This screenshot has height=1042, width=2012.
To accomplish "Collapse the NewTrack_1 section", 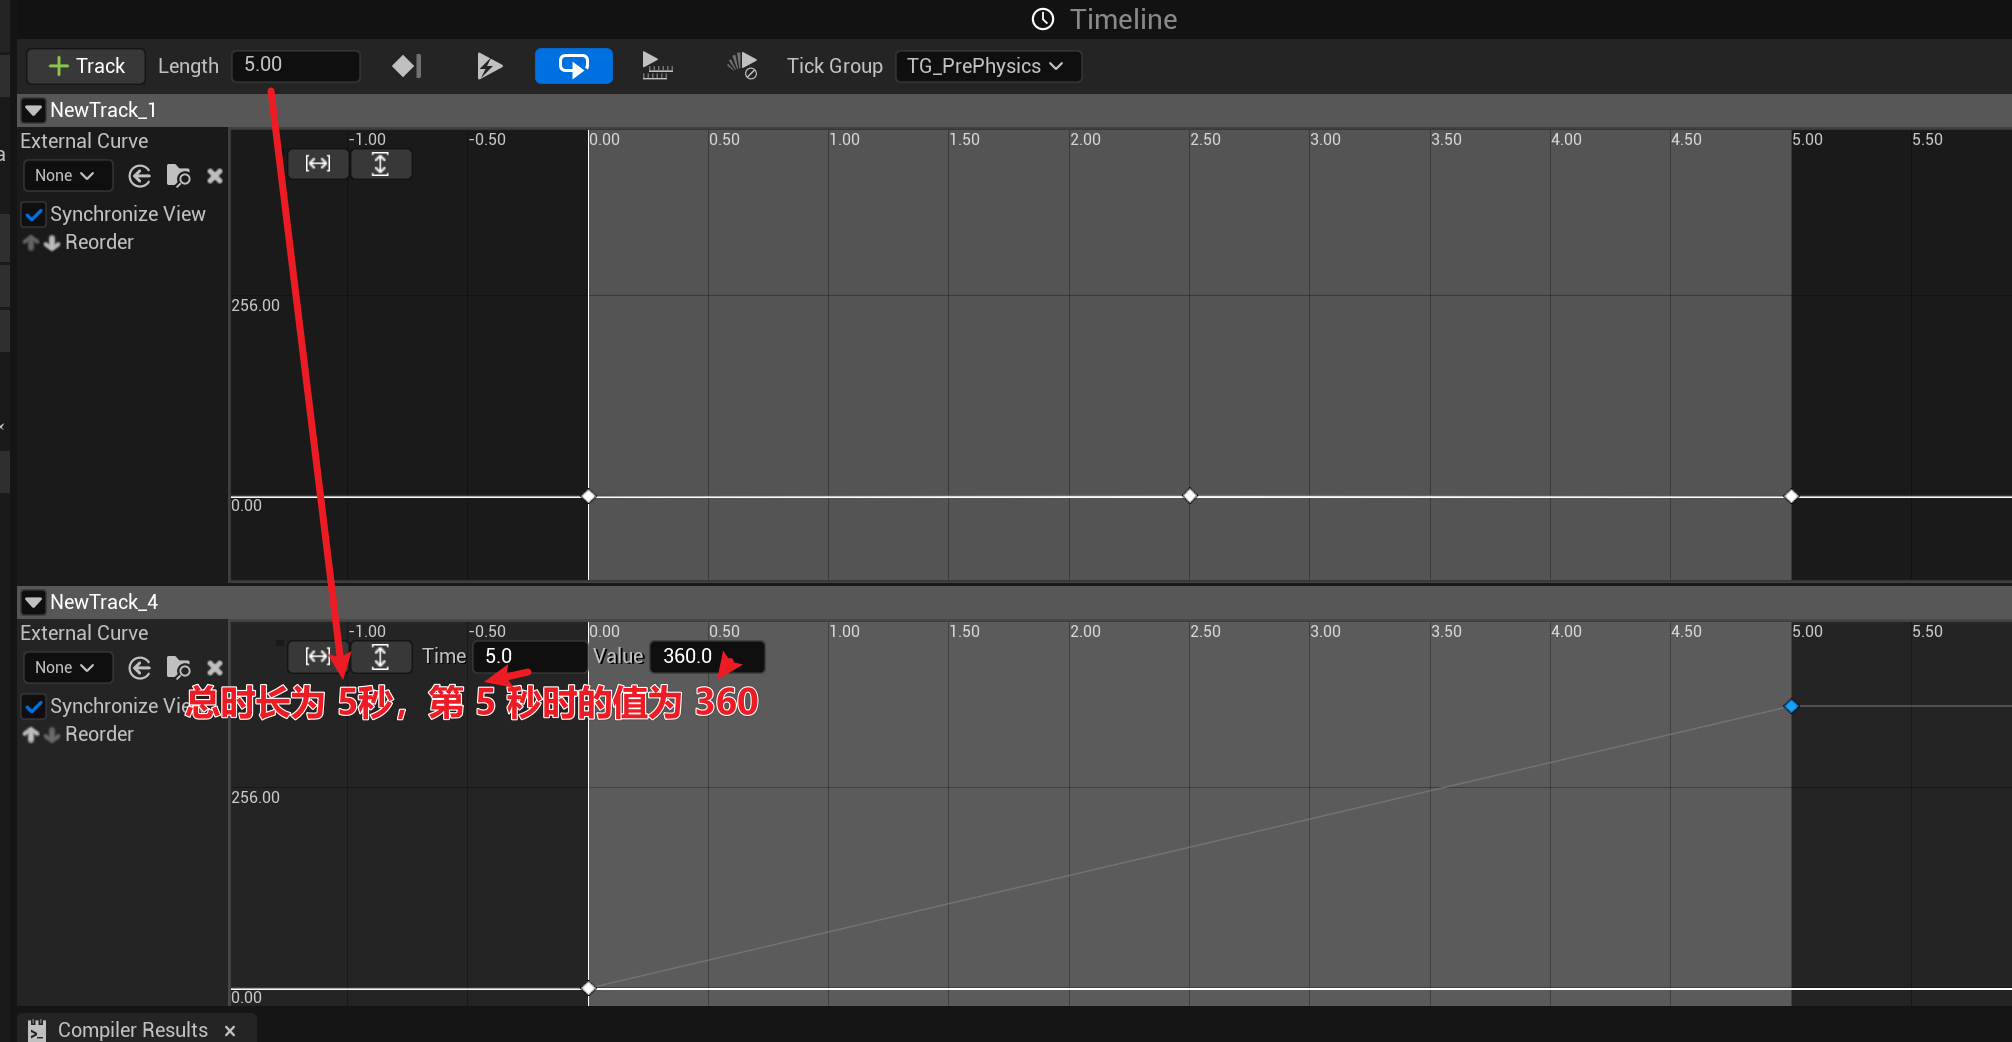I will (x=33, y=110).
